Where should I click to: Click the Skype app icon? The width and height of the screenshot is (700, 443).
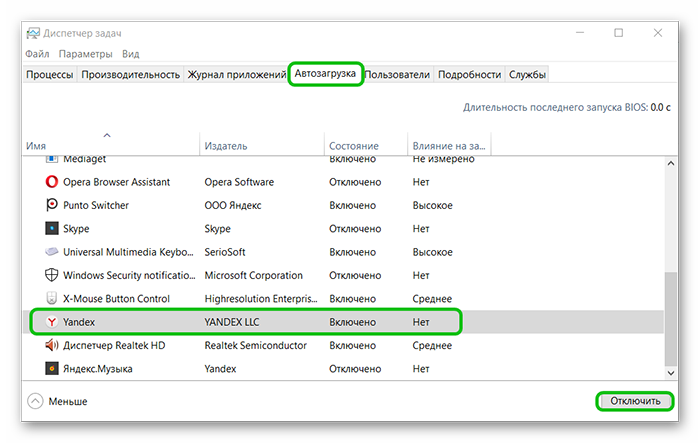52,228
